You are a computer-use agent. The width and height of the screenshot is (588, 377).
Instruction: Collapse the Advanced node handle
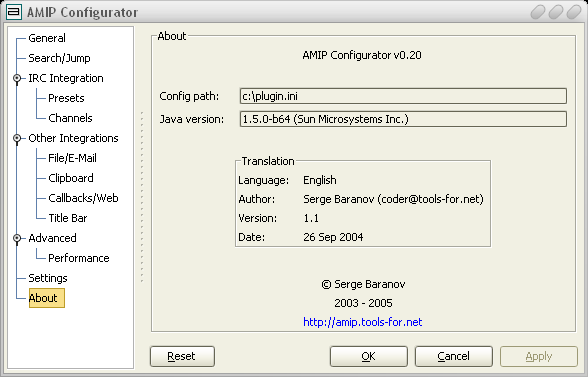click(x=17, y=238)
